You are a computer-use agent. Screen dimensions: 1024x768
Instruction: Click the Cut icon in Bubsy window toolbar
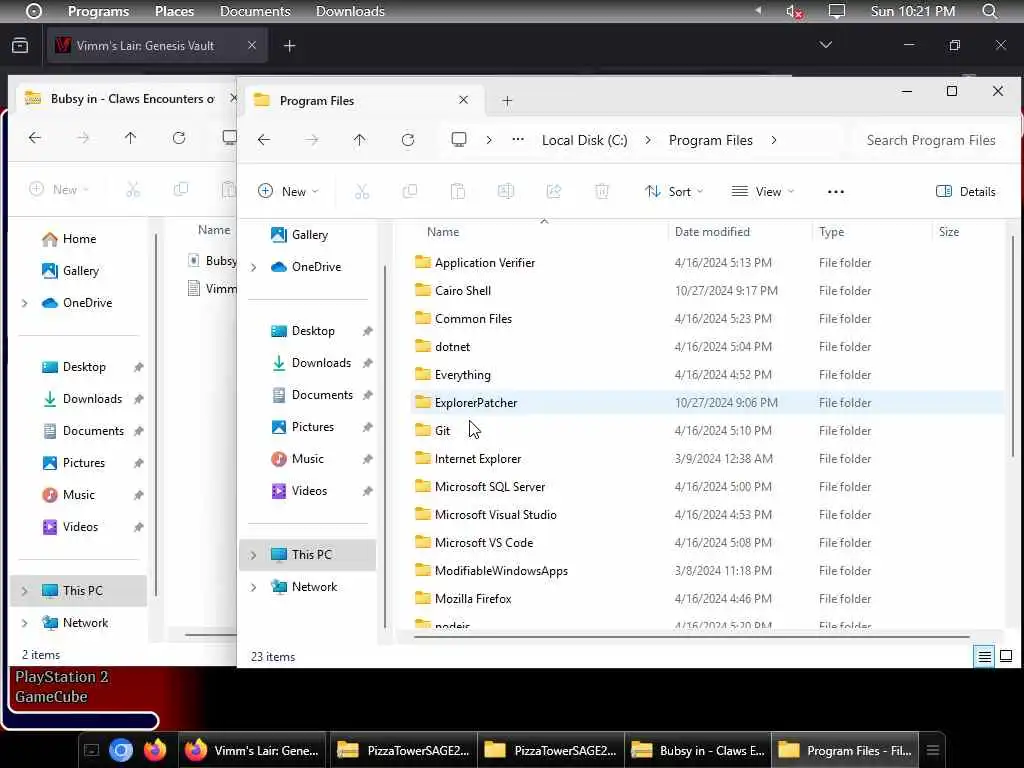[133, 189]
